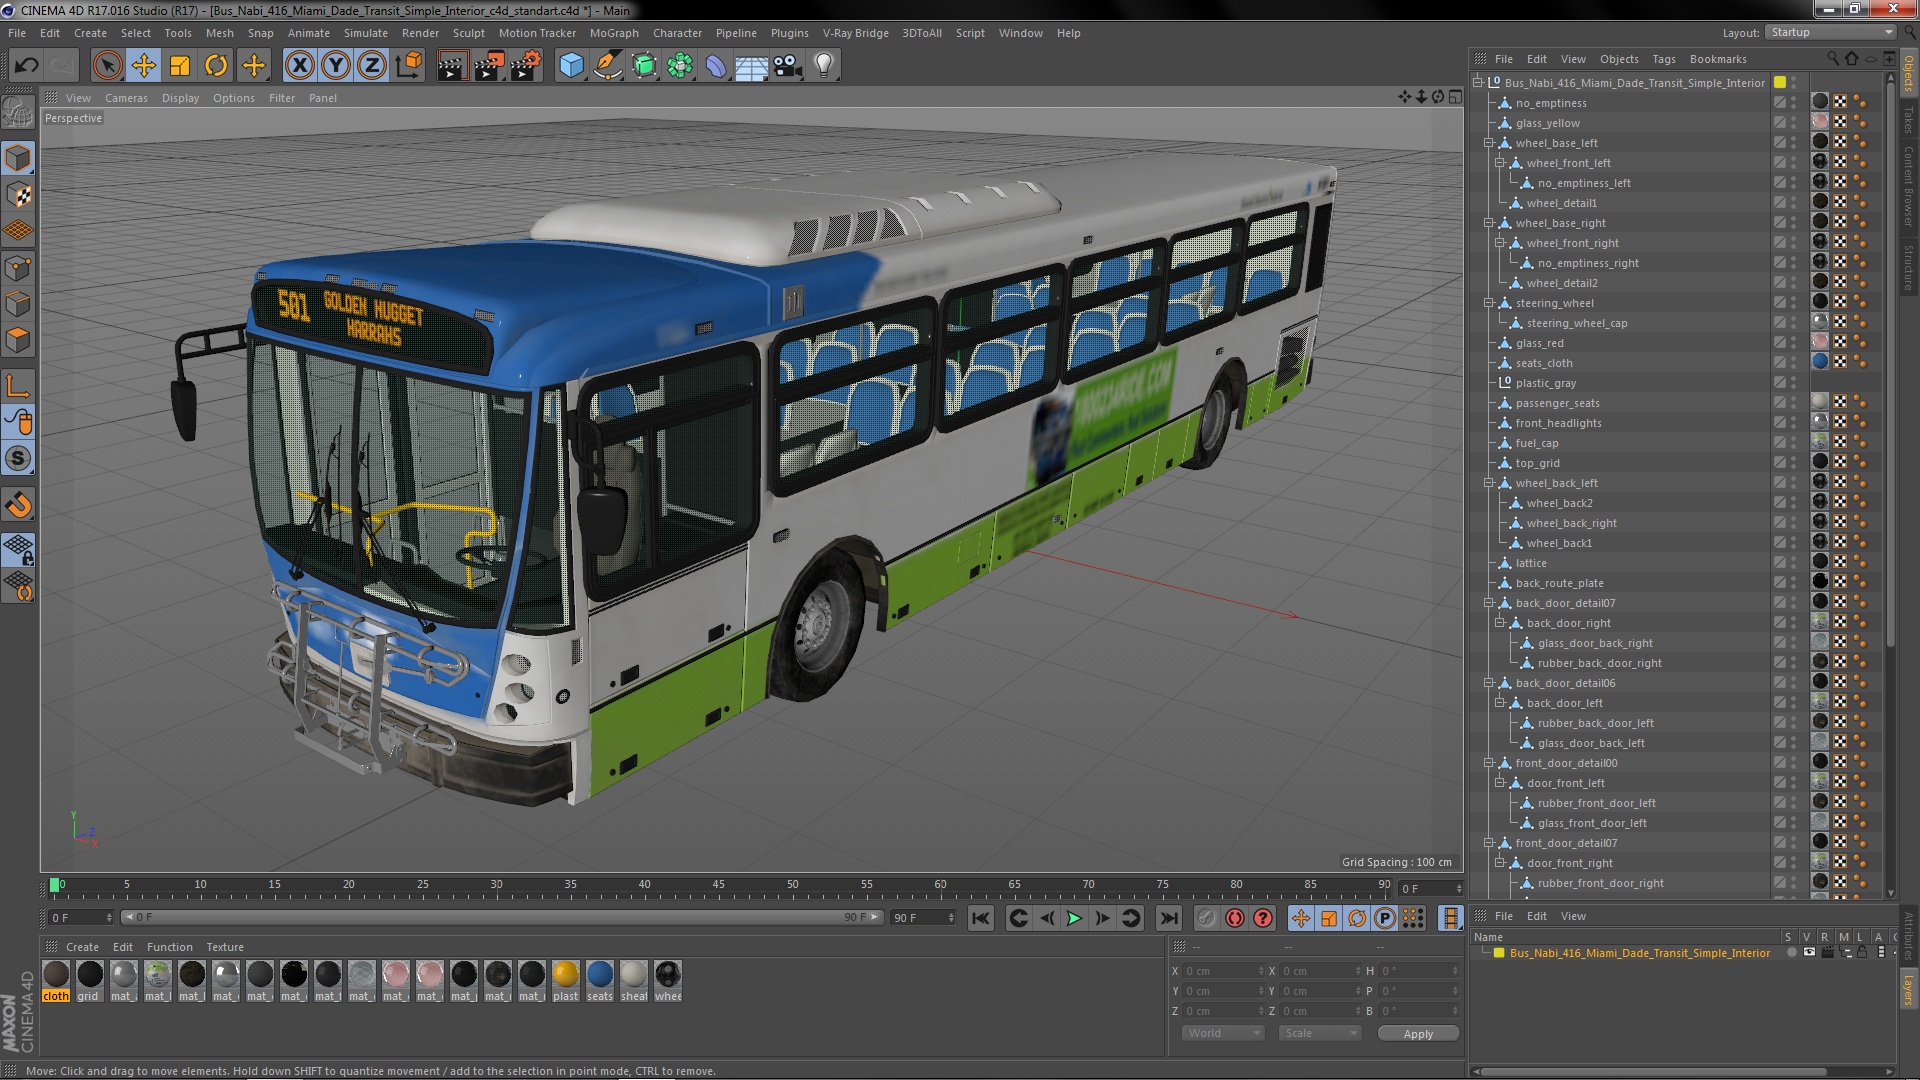The image size is (1920, 1080).
Task: Click frame 45 on the timeline
Action: point(719,885)
